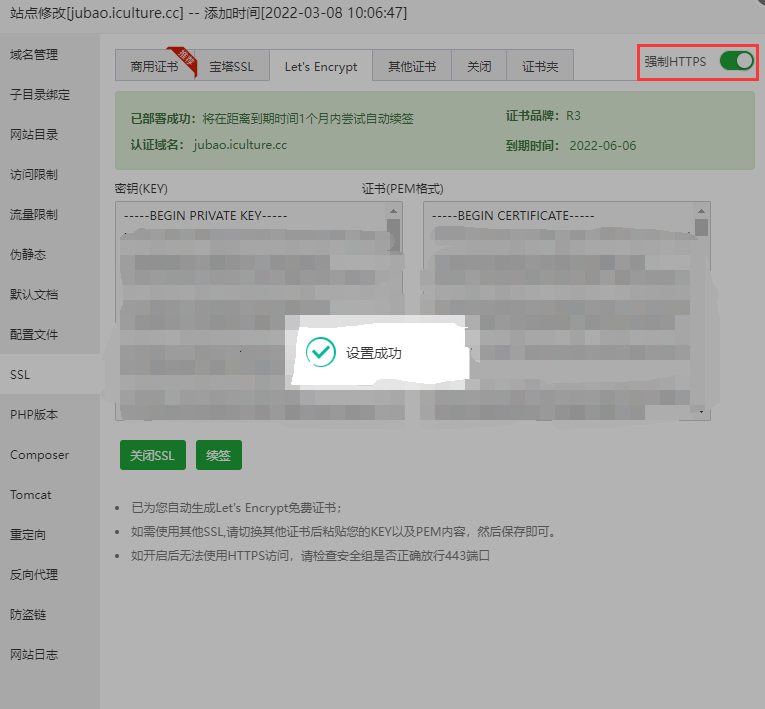Viewport: 765px width, 709px height.
Task: Click the certificate box scrollbar up arrow
Action: coord(701,211)
